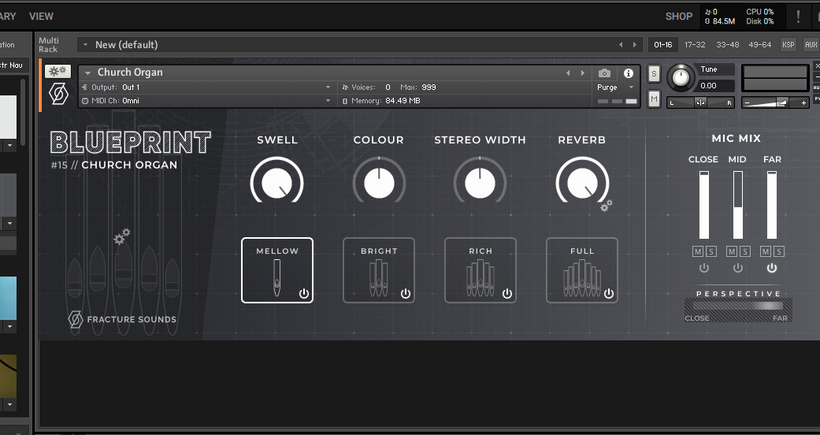Click the exclamation warning icon

click(798, 17)
